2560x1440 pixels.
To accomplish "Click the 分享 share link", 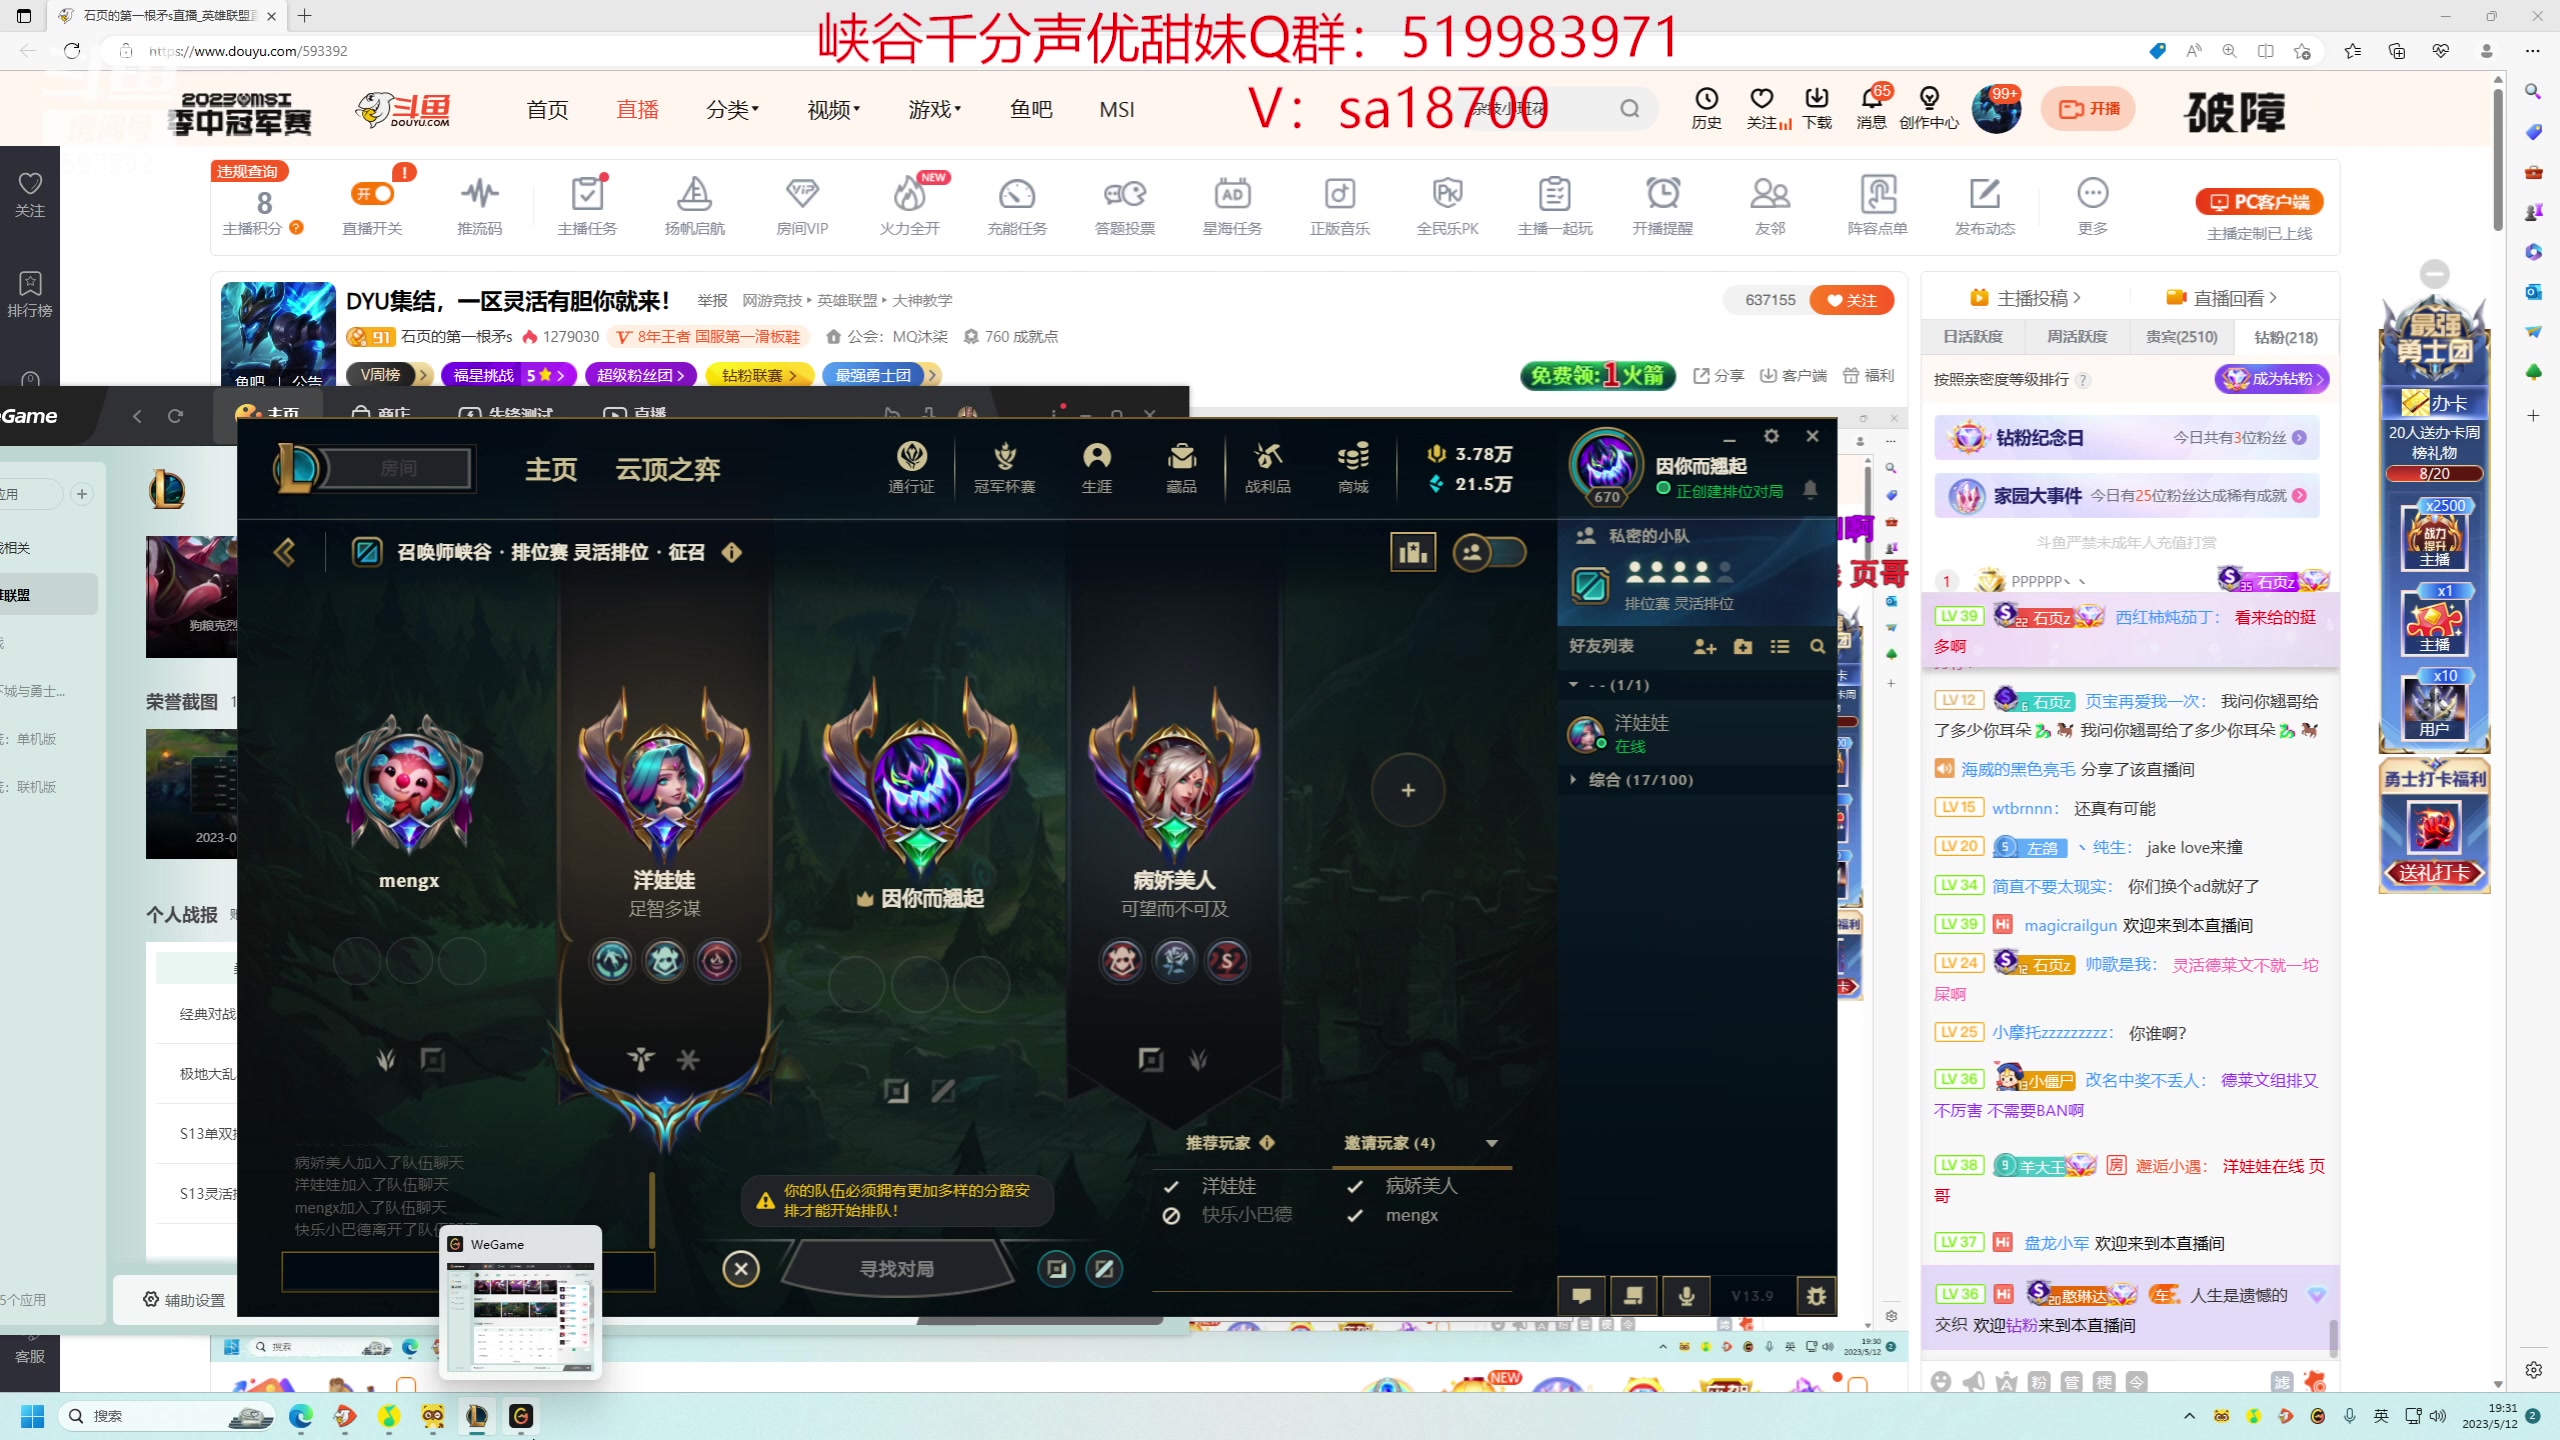I will tap(1718, 375).
